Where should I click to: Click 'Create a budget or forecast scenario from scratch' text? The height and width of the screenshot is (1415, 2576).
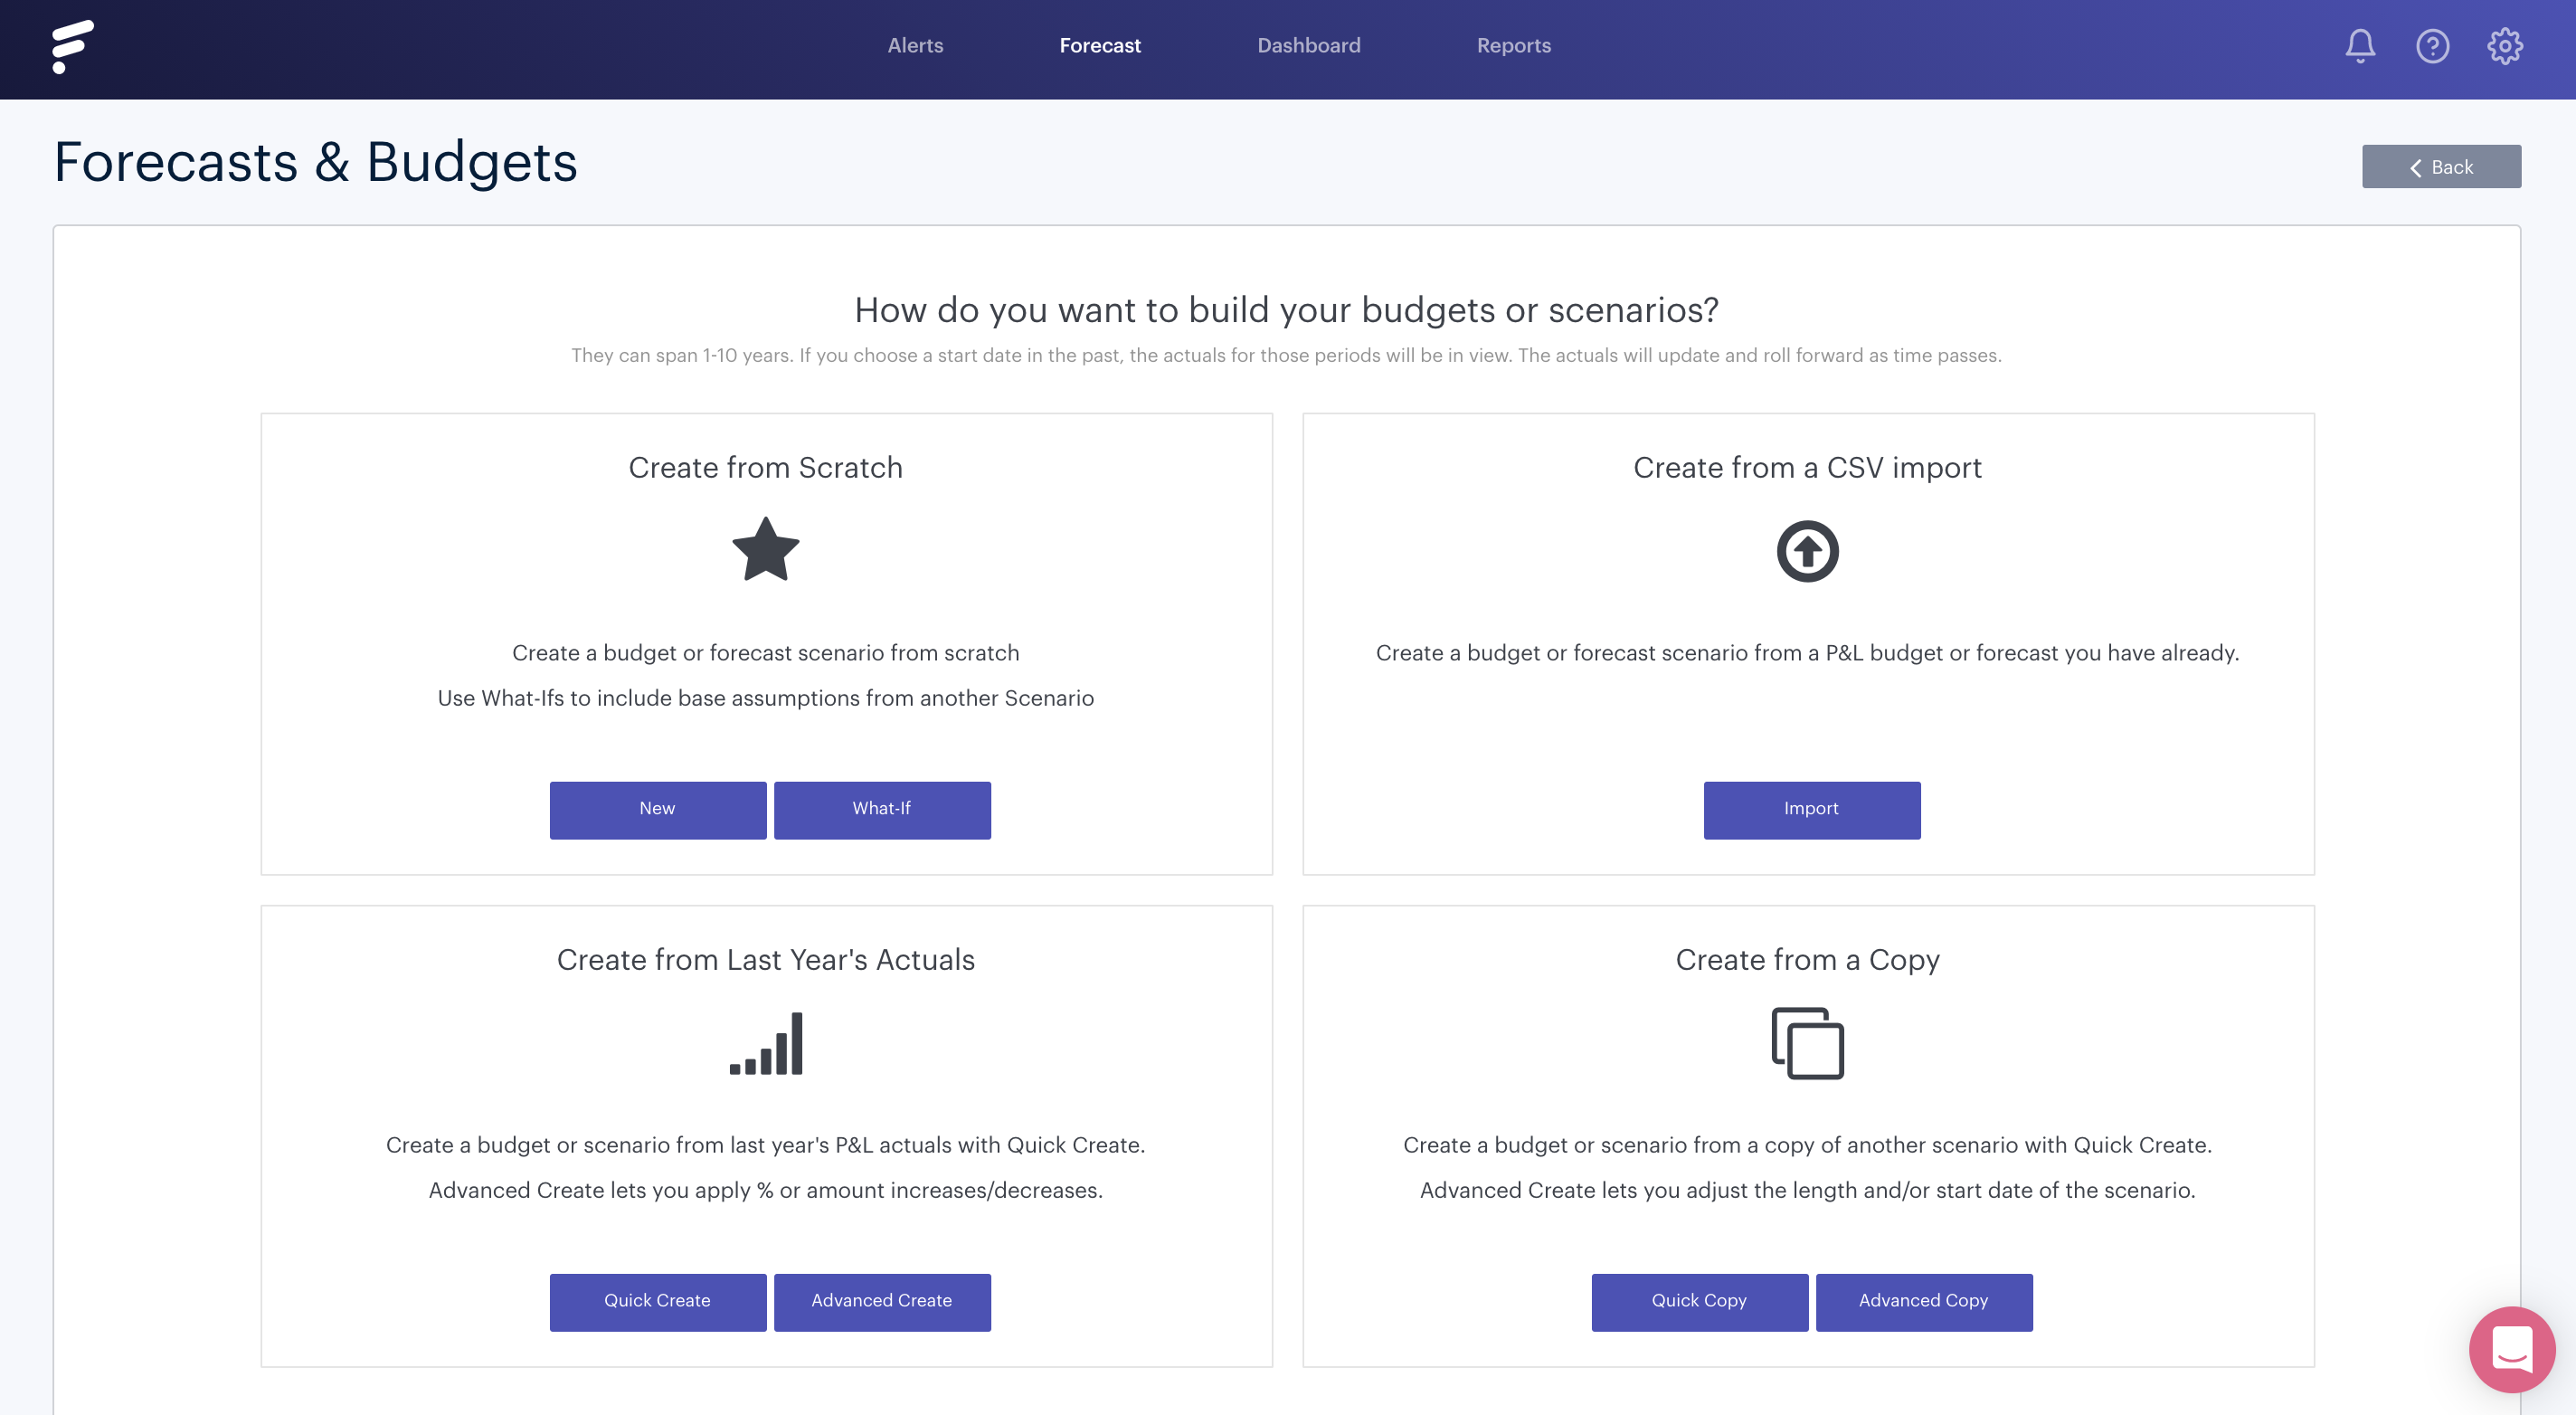pos(766,654)
